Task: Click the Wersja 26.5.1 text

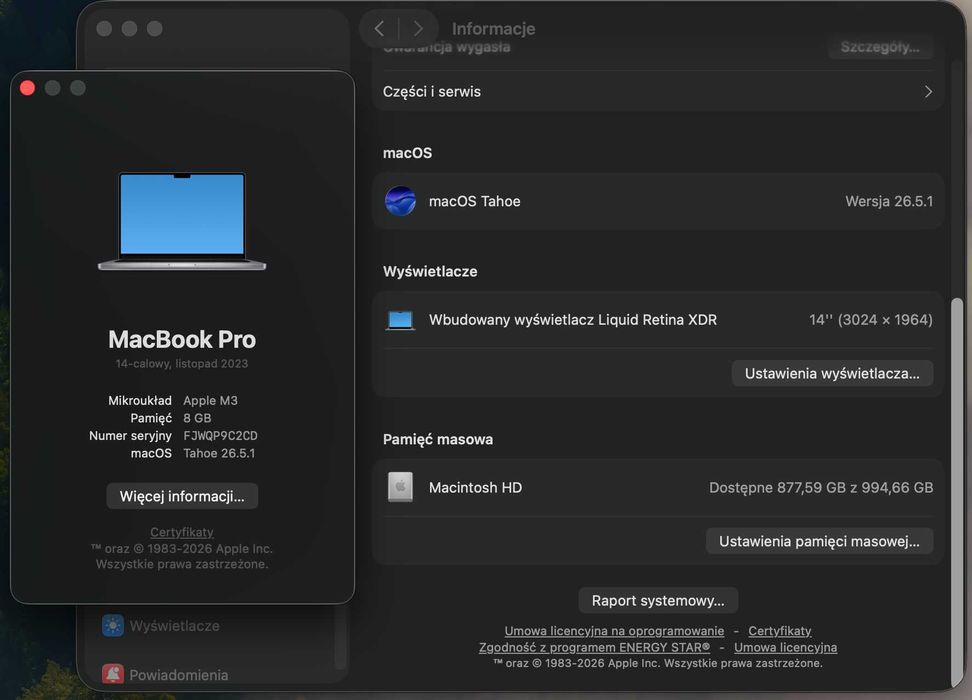Action: [889, 201]
